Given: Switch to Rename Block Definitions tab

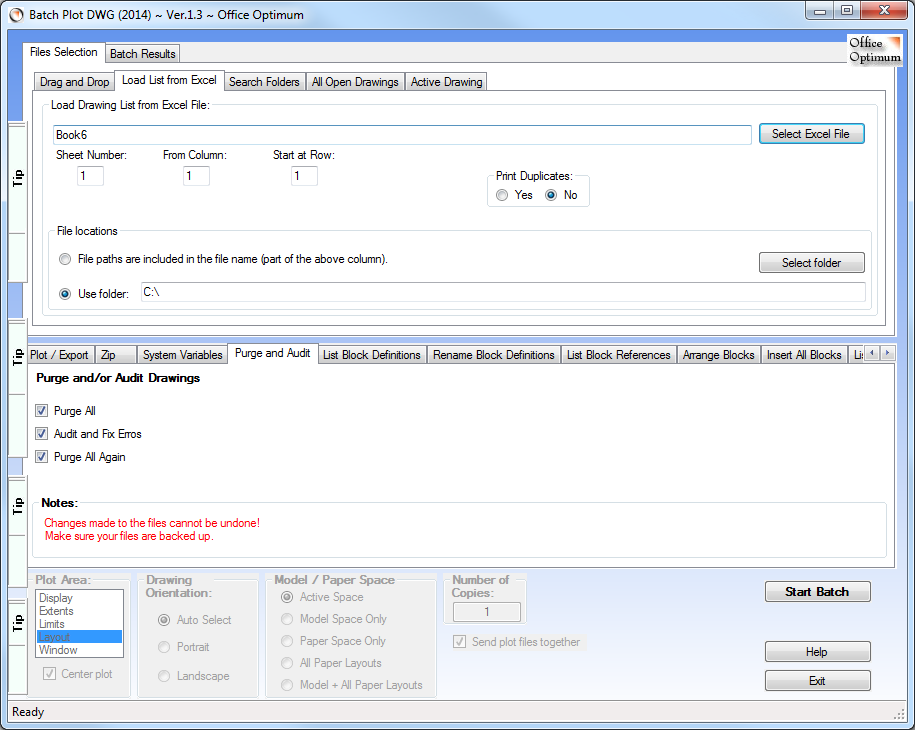Looking at the screenshot, I should (494, 355).
